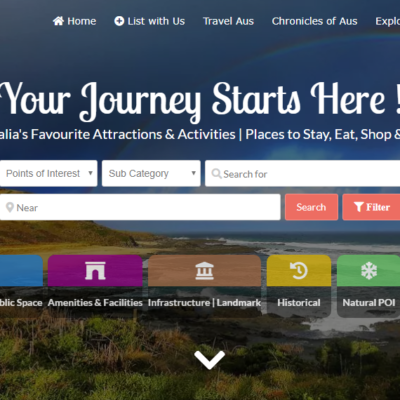400x400 pixels.
Task: Open the Travel Aus menu
Action: (x=228, y=21)
